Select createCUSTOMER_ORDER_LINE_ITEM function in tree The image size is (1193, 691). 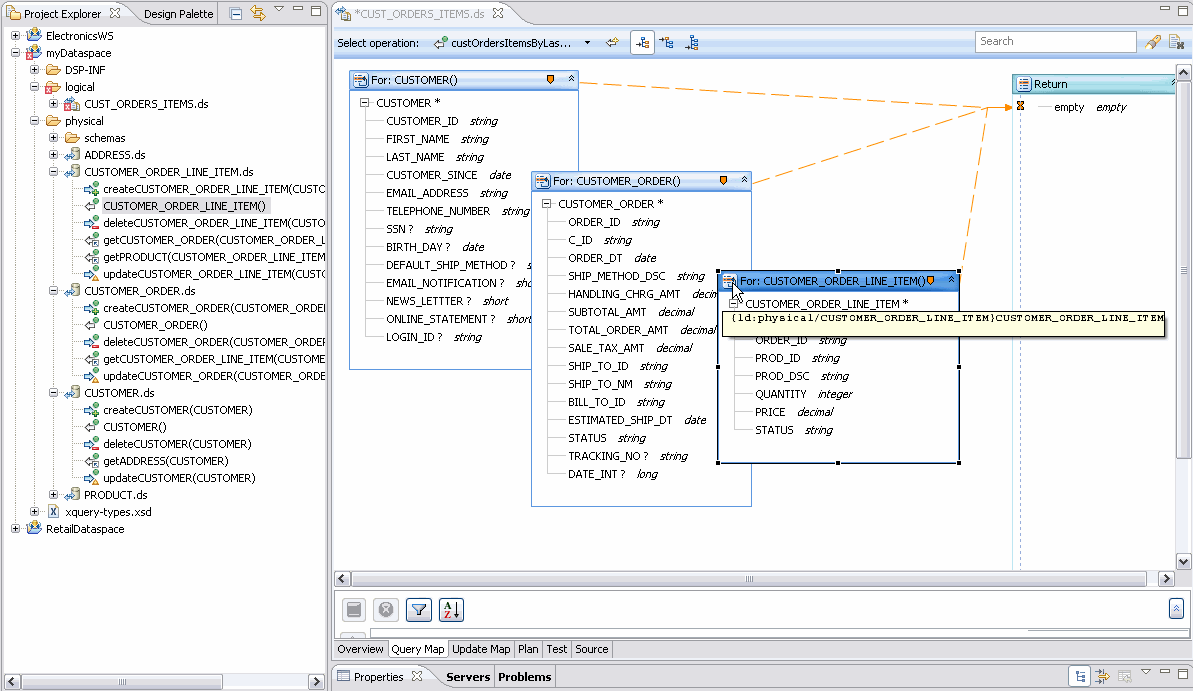point(214,189)
